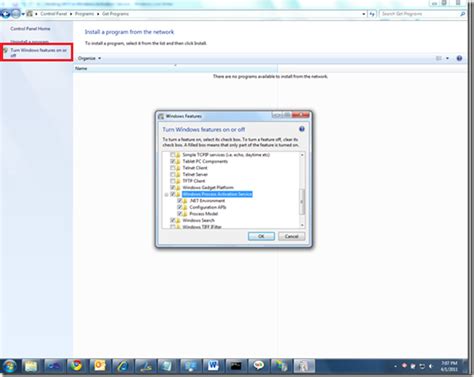Screen dimensions: 474x377
Task: Click the help icon in Get Programs toolbar
Action: (x=459, y=58)
